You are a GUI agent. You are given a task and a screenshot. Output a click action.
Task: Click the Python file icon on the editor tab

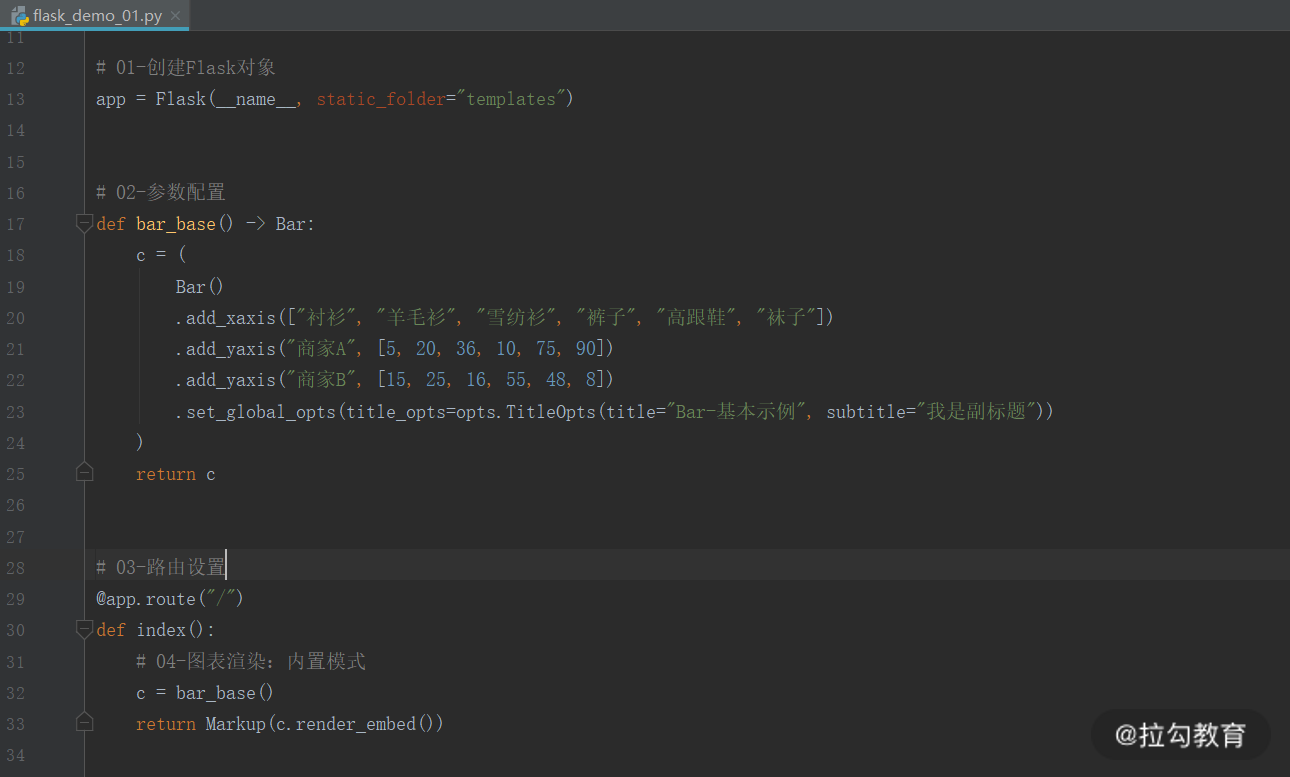(20, 16)
